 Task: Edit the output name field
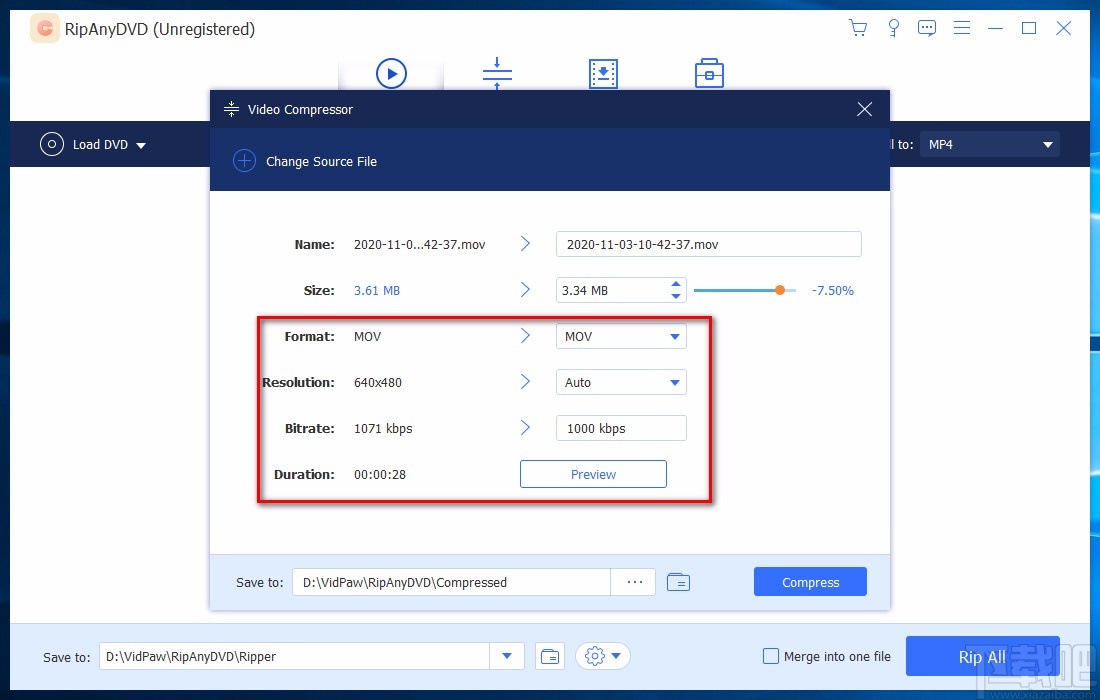tap(709, 244)
